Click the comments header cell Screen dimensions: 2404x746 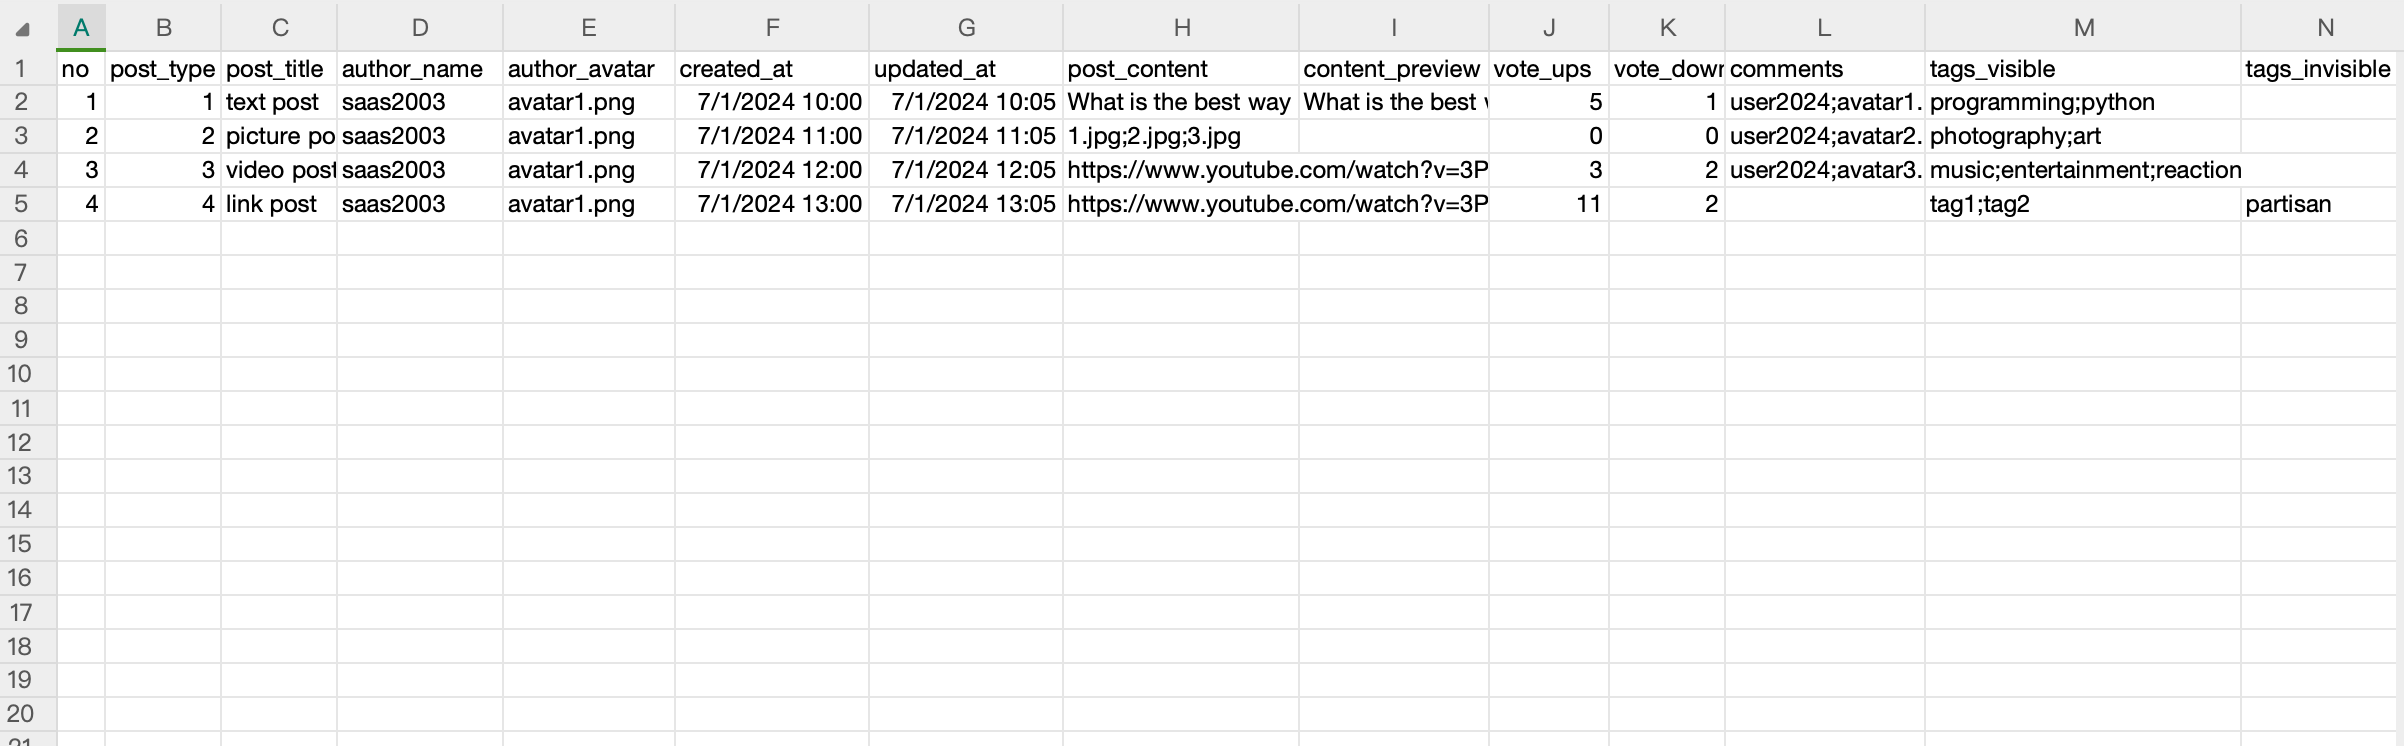[x=1824, y=69]
